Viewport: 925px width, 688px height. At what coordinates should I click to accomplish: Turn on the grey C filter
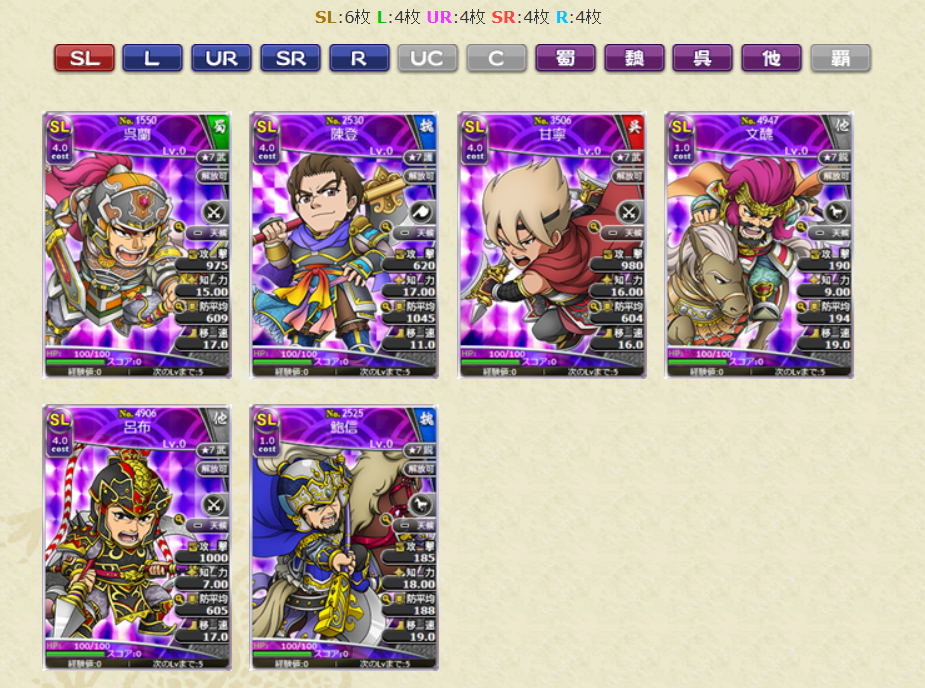[496, 58]
